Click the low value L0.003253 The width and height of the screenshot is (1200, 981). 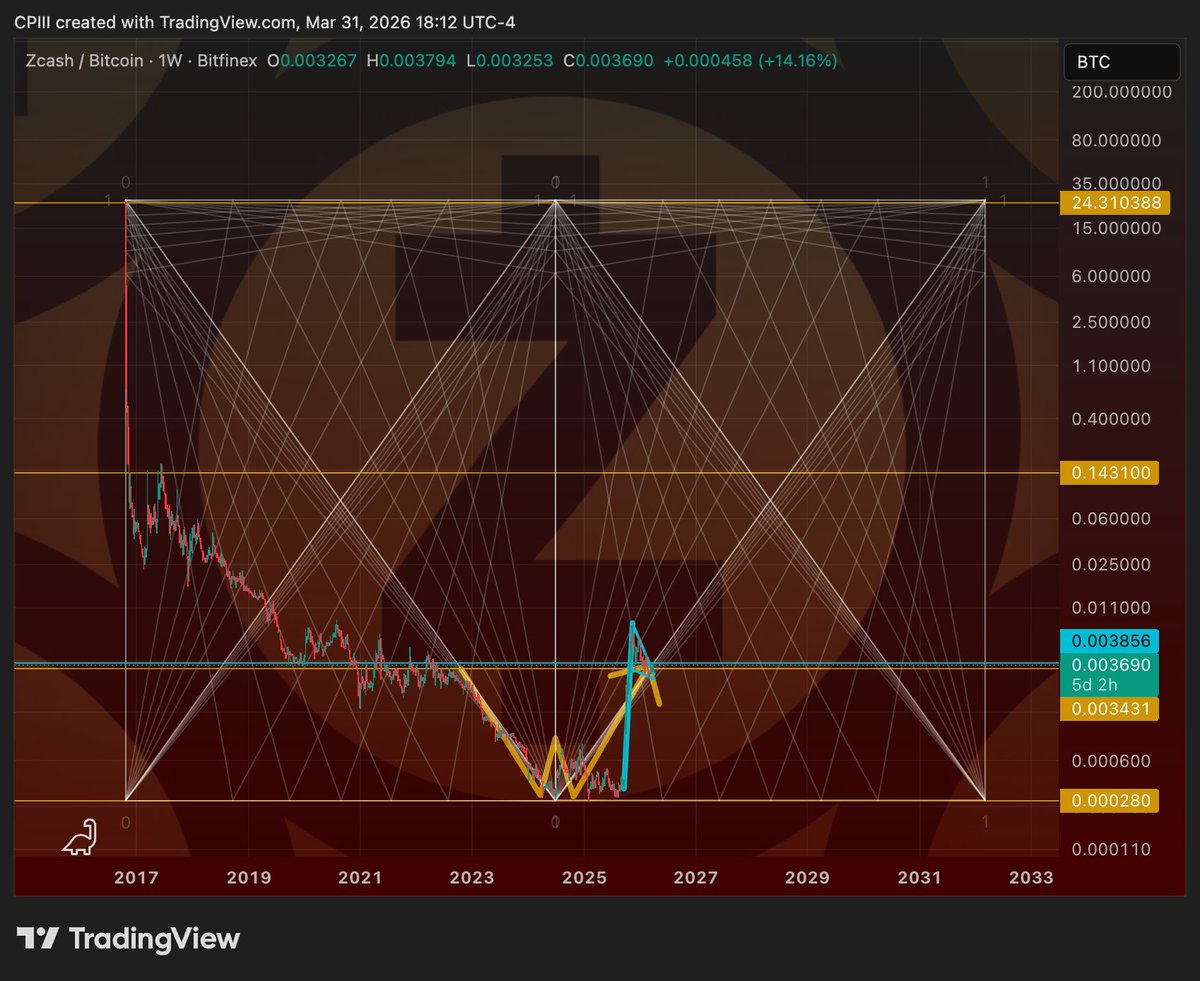pos(509,61)
